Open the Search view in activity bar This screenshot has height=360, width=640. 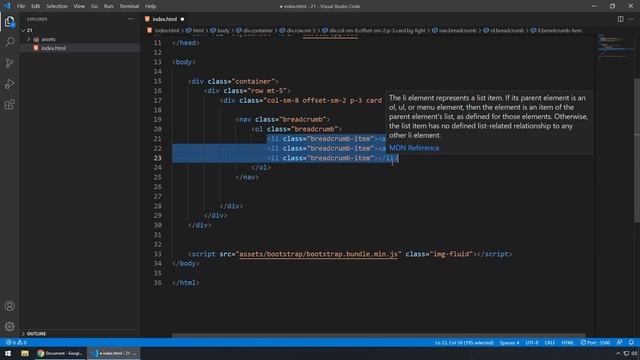click(x=9, y=42)
